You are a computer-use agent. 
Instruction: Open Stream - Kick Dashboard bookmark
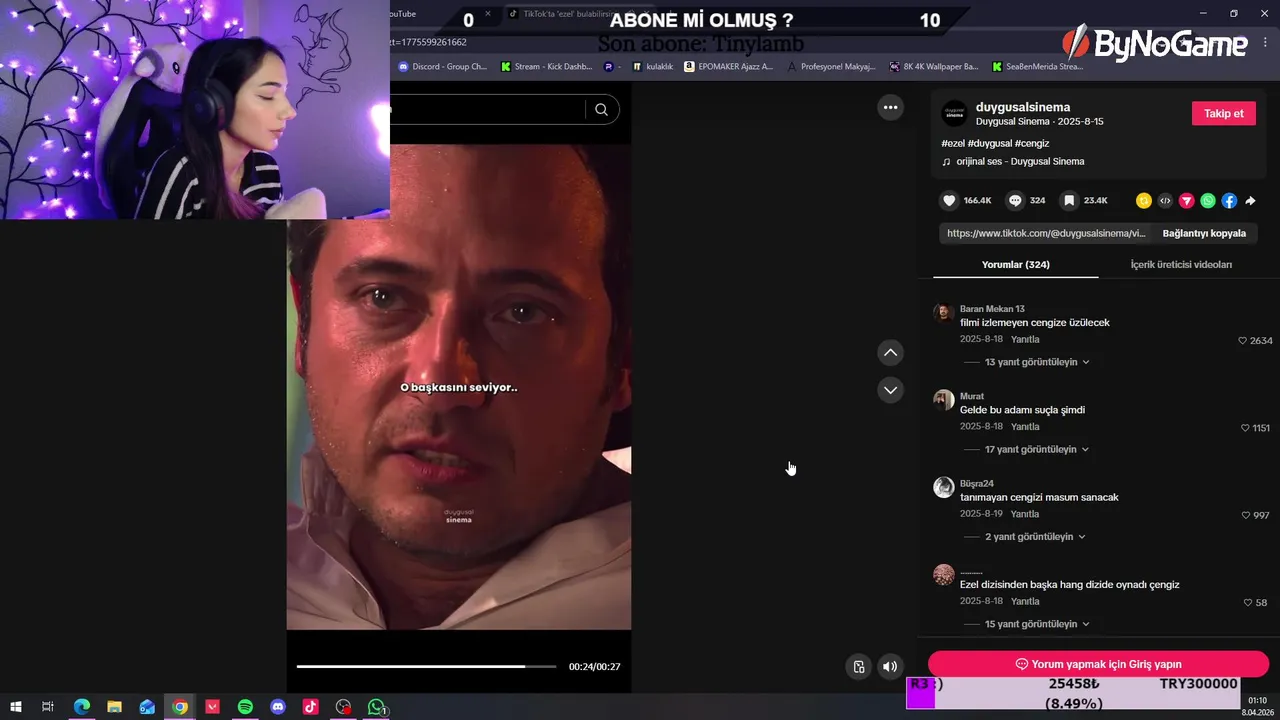tap(546, 67)
